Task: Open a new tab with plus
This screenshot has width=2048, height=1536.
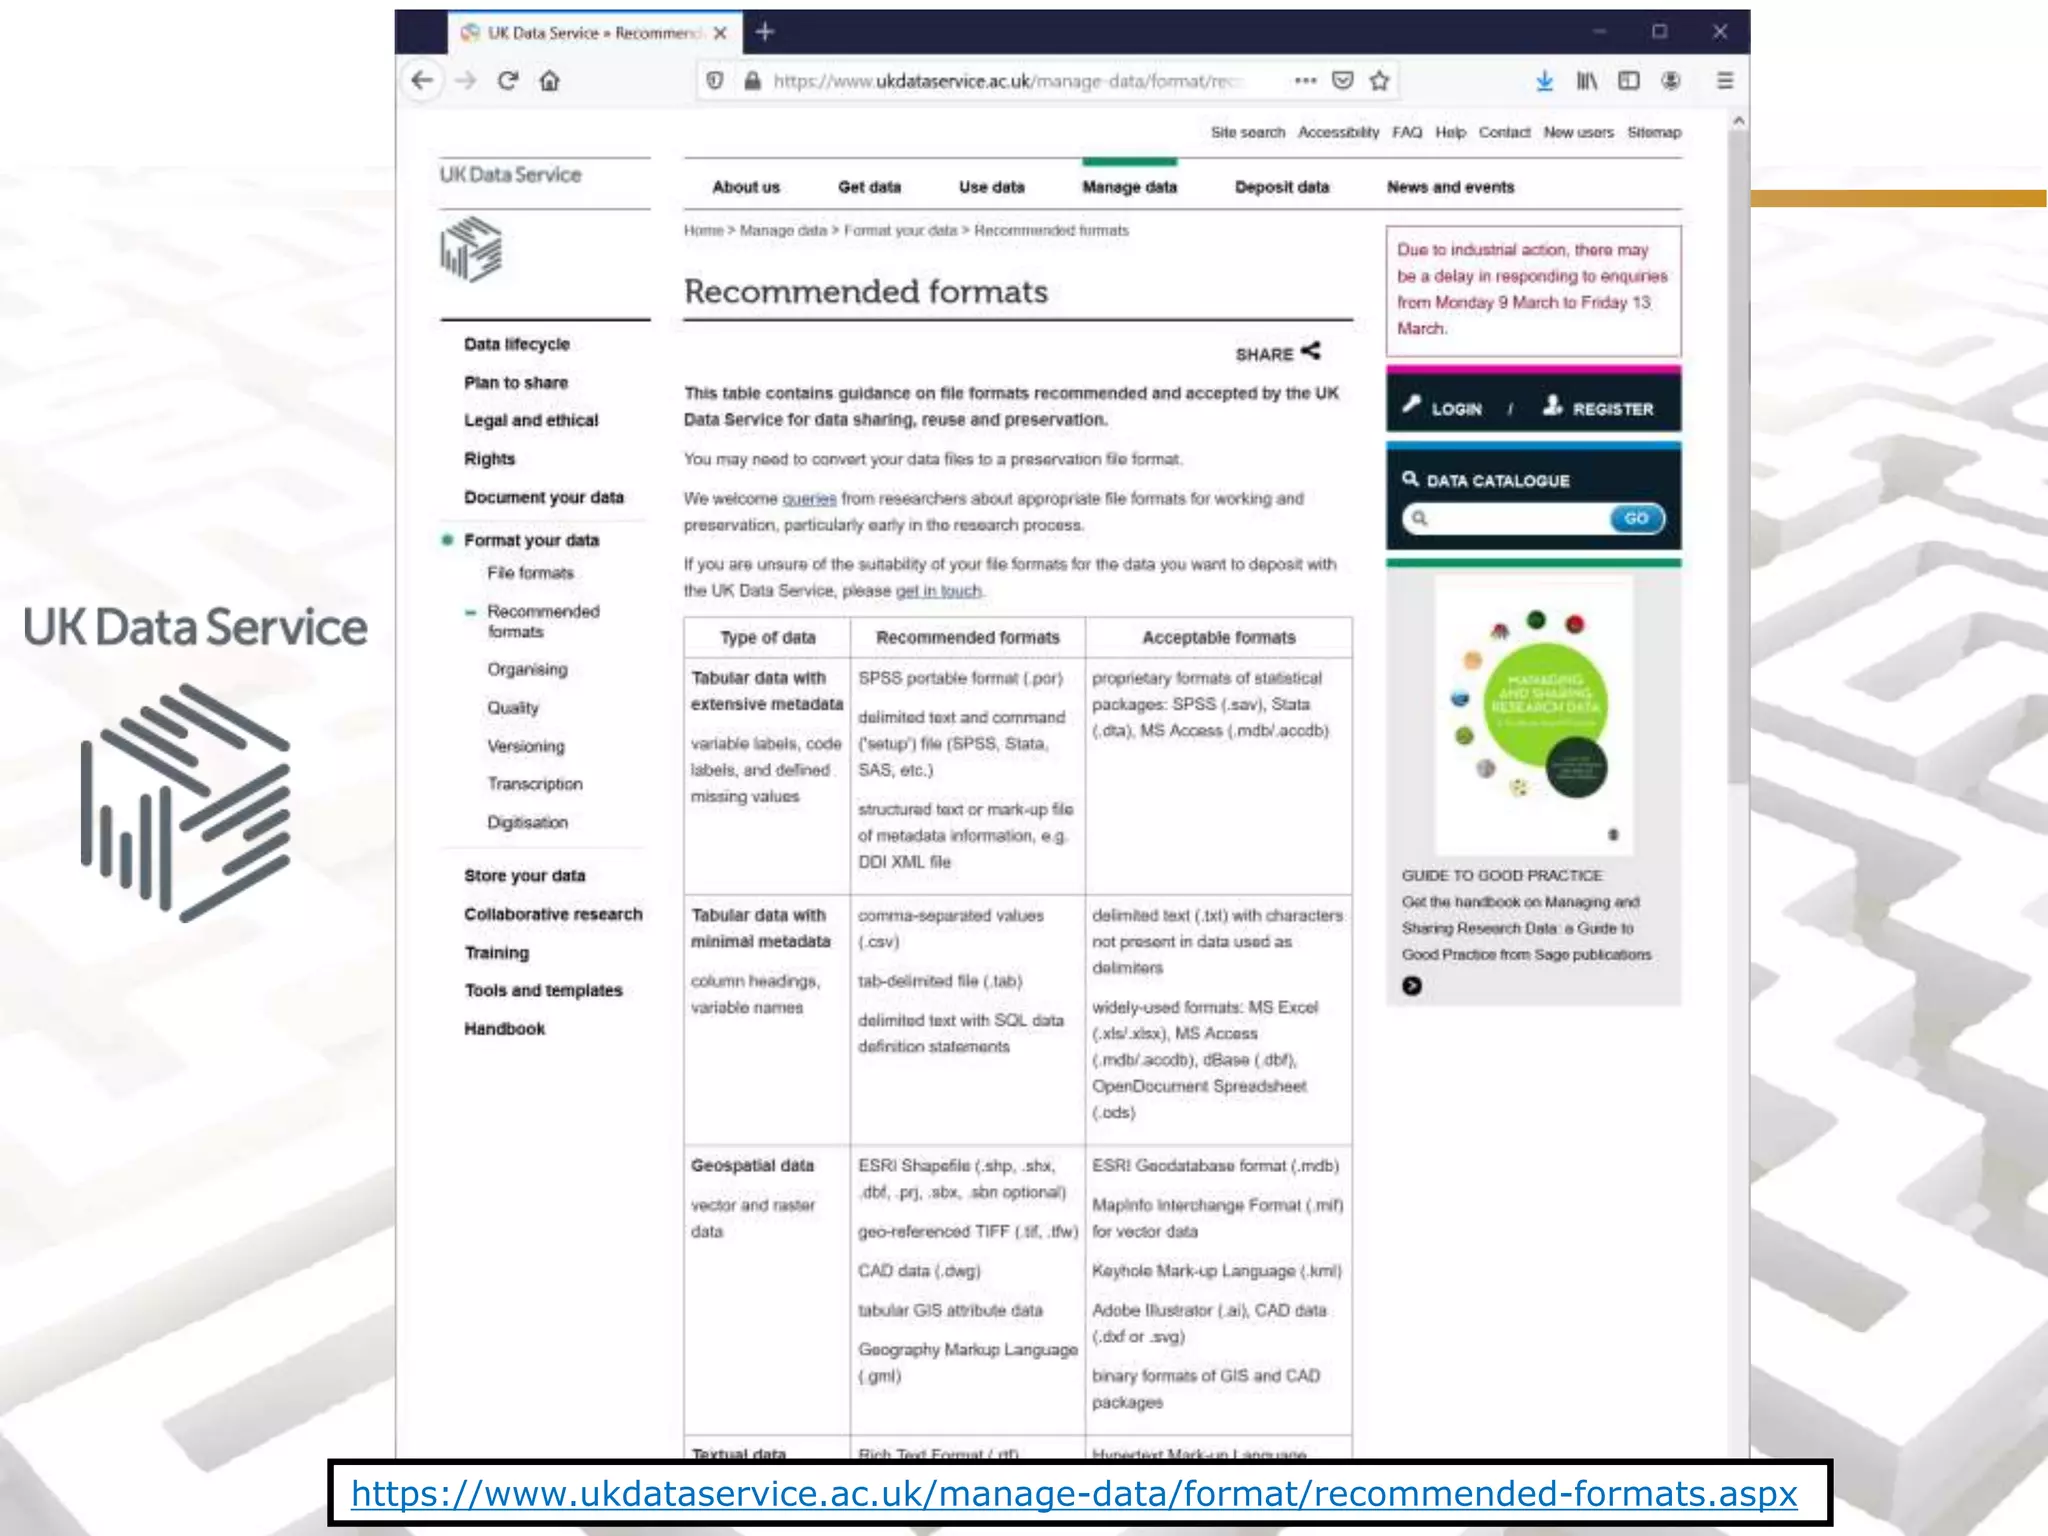Action: pyautogui.click(x=765, y=32)
